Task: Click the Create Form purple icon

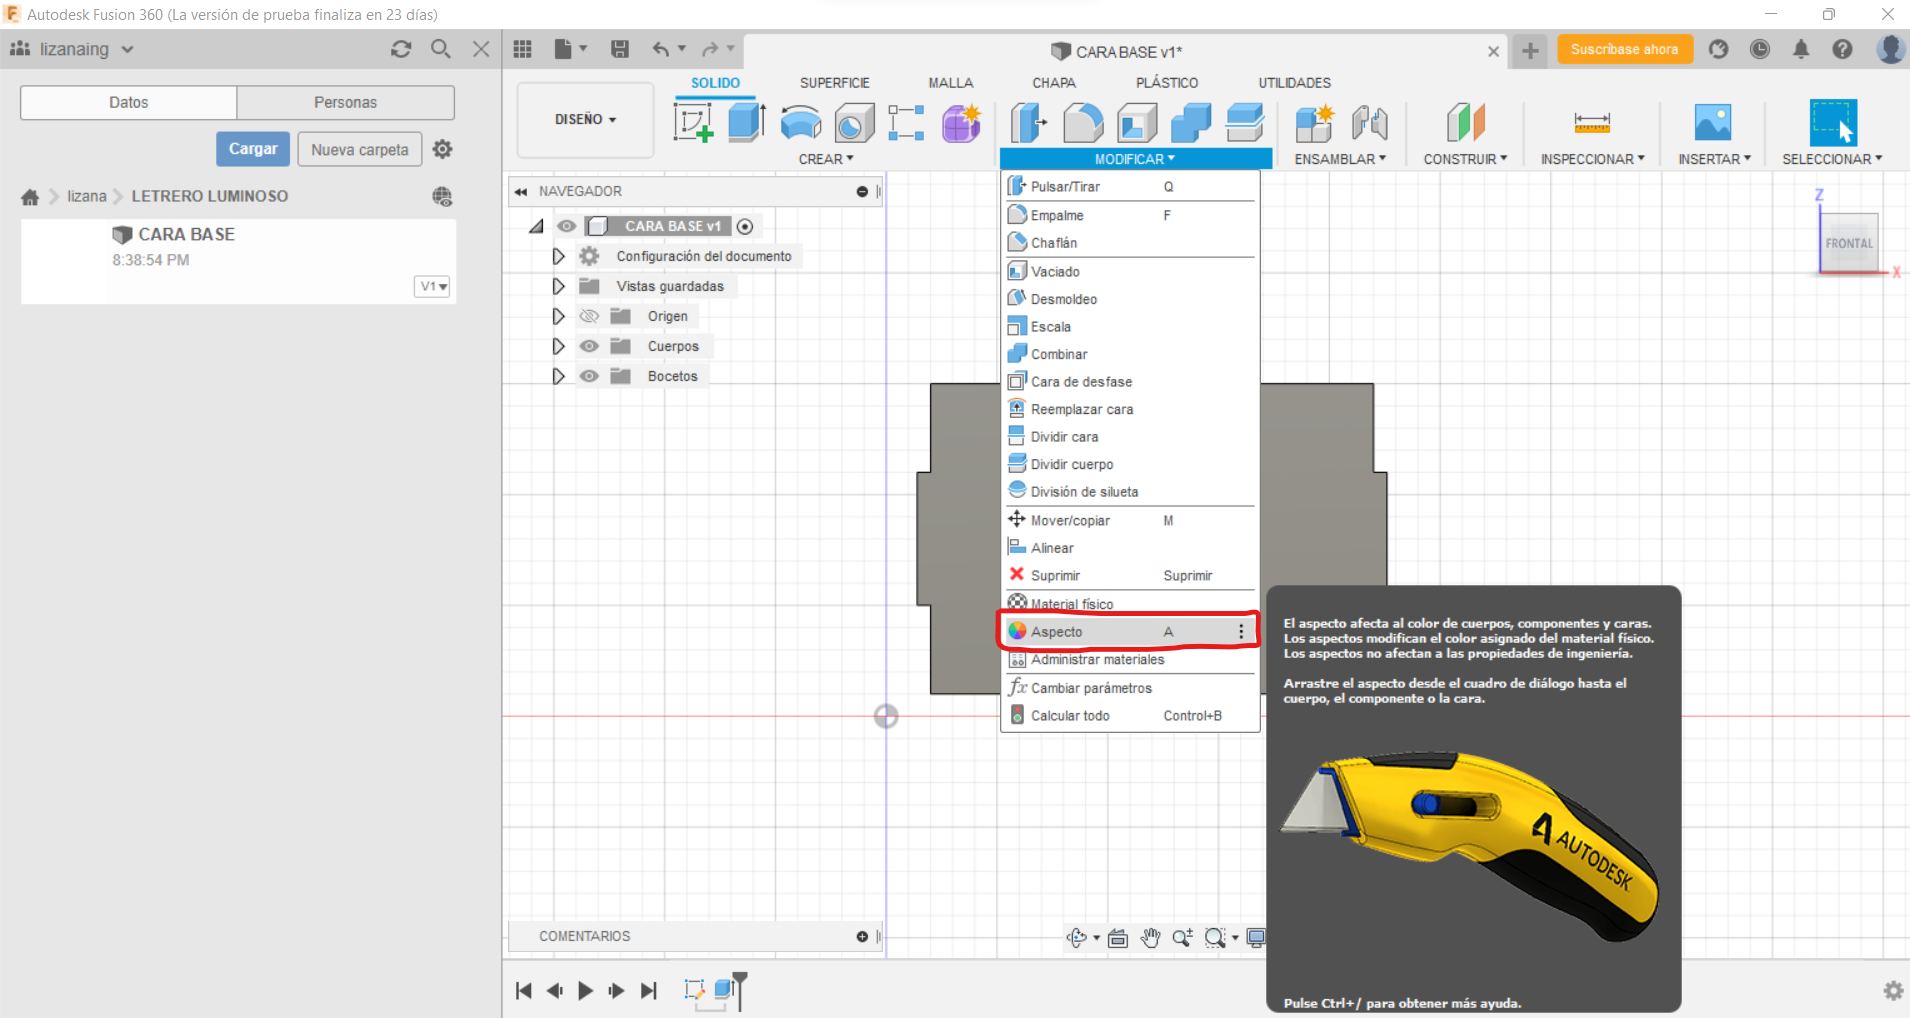Action: (961, 123)
